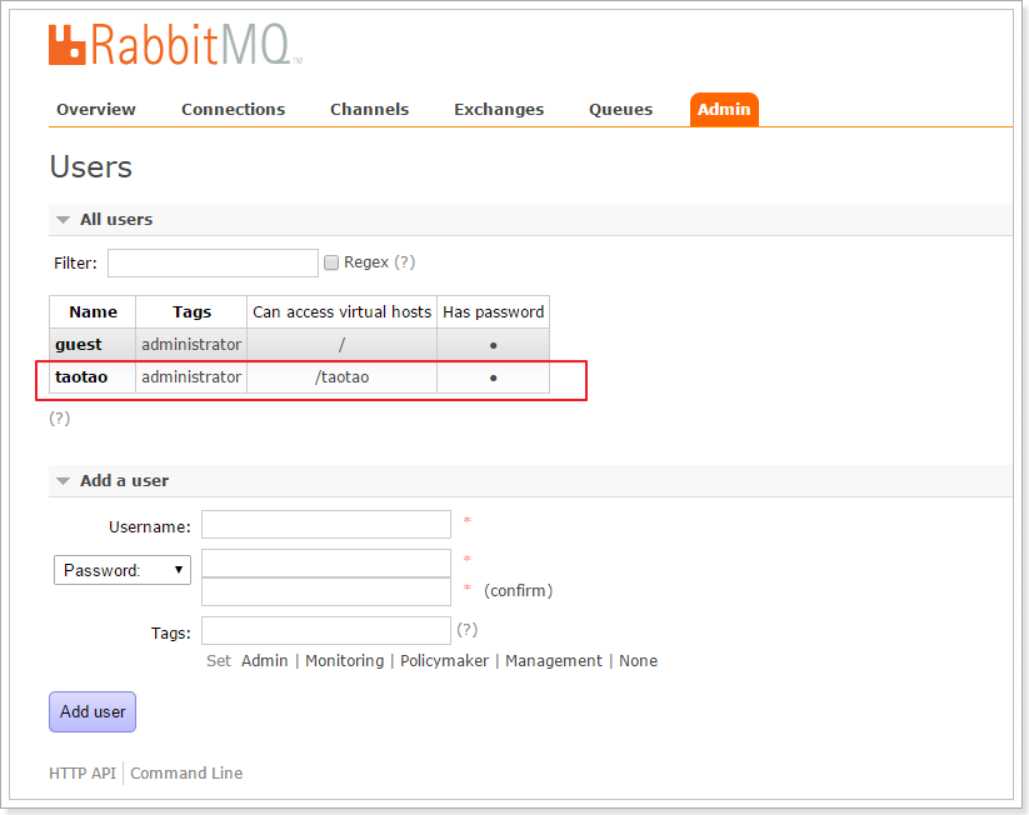This screenshot has height=815, width=1029.
Task: Switch to the Queues tab
Action: (620, 109)
